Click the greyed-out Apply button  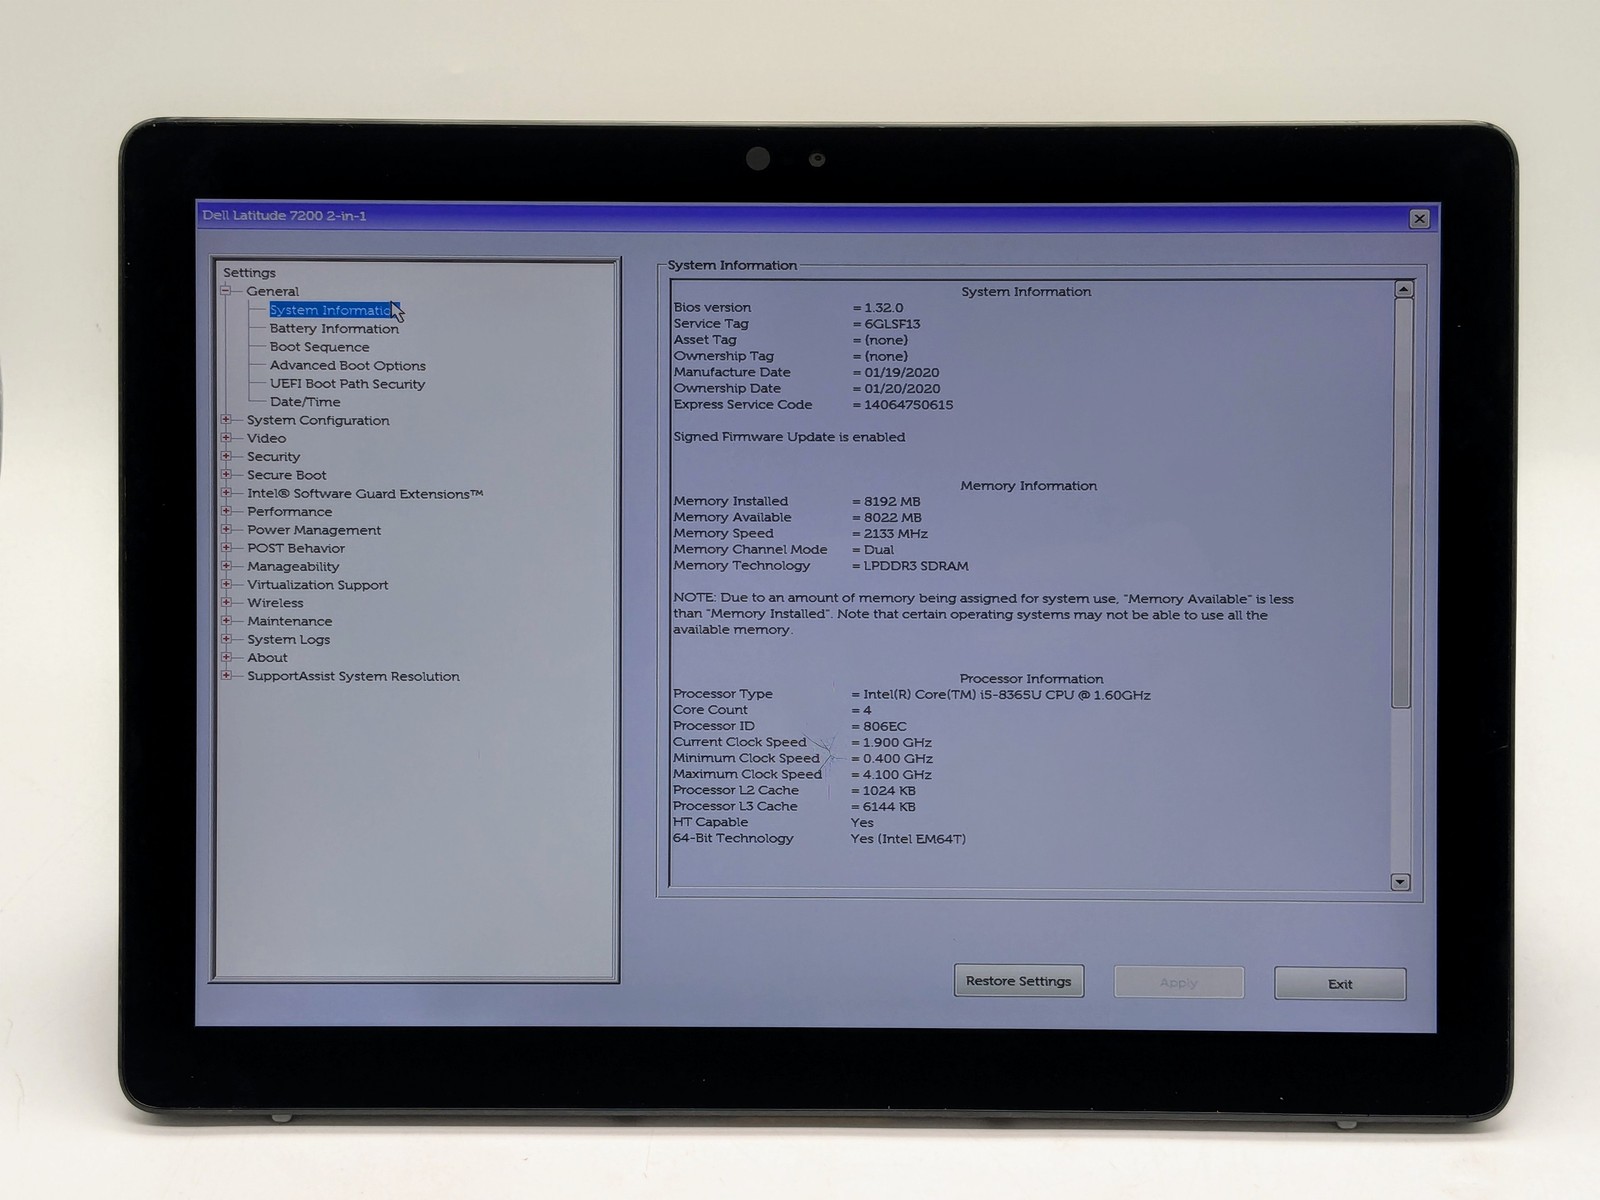click(1179, 982)
